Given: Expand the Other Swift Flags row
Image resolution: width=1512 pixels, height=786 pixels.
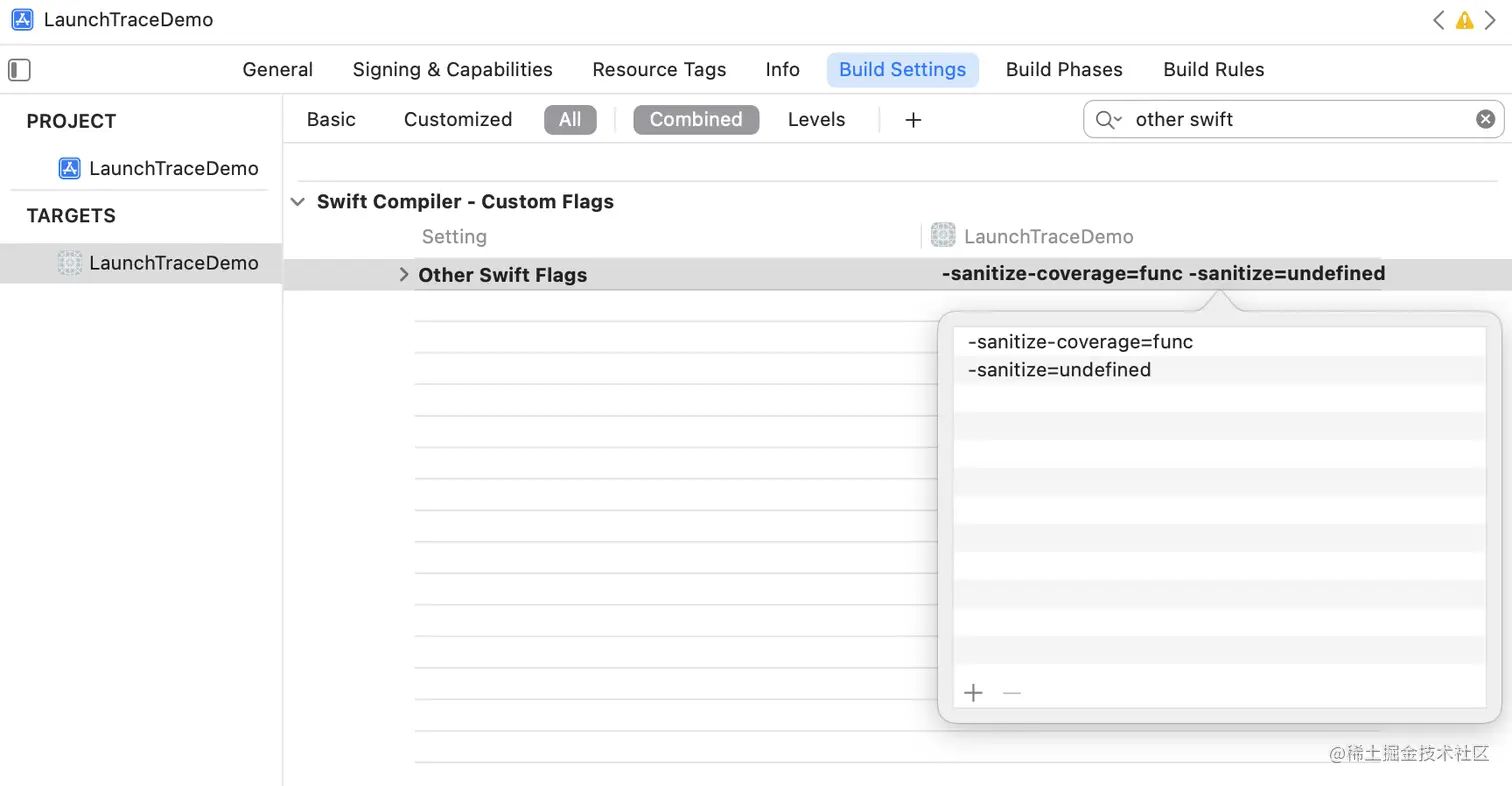Looking at the screenshot, I should click(404, 275).
